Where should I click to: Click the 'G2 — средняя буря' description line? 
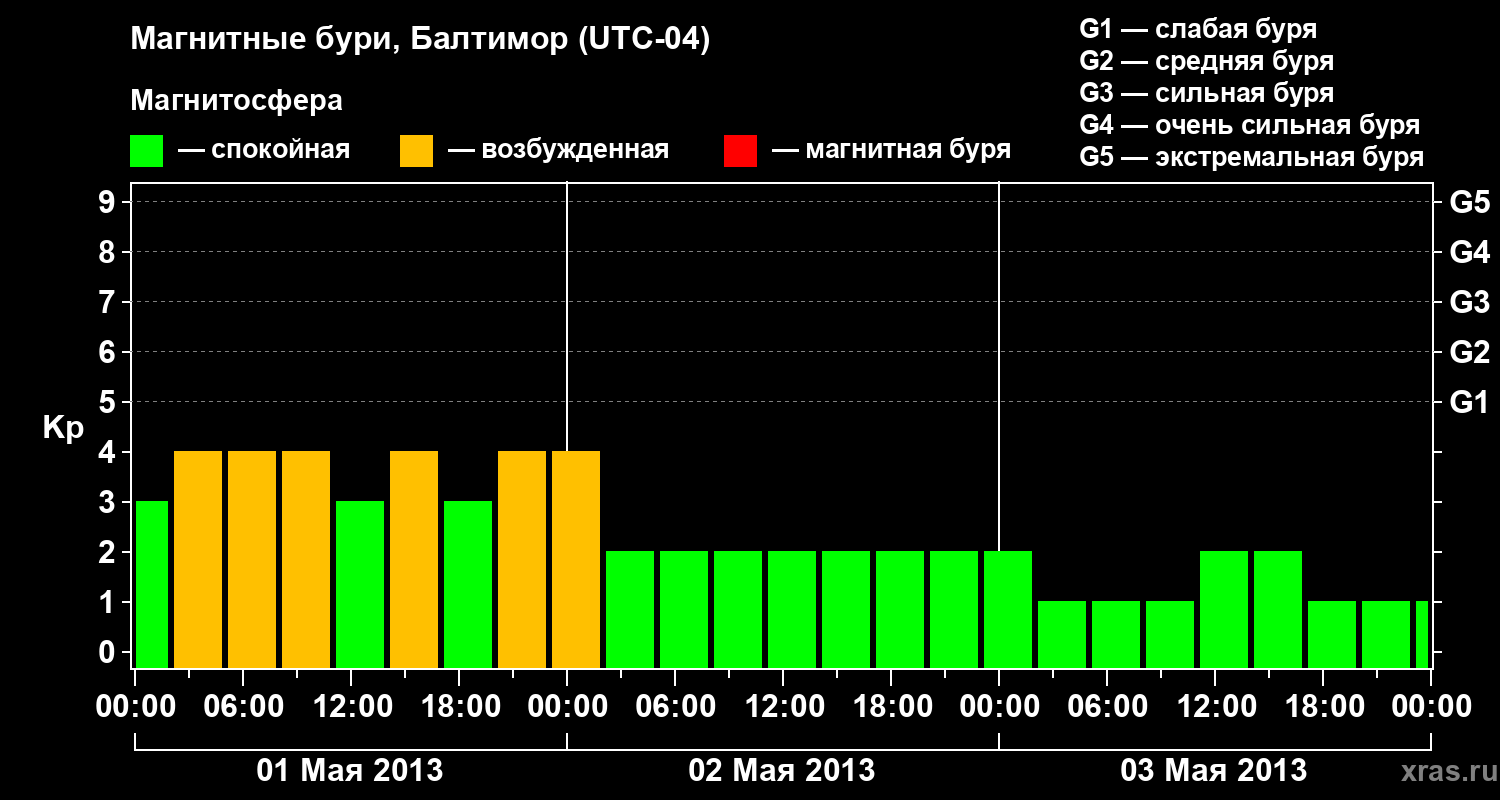1207,61
